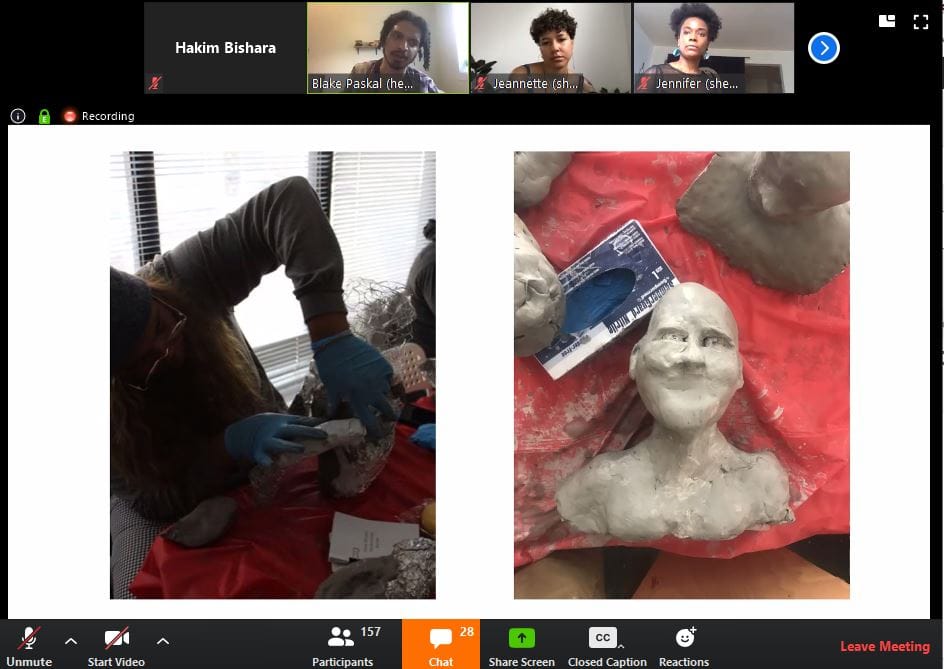Show meeting information via the info icon

(x=18, y=116)
